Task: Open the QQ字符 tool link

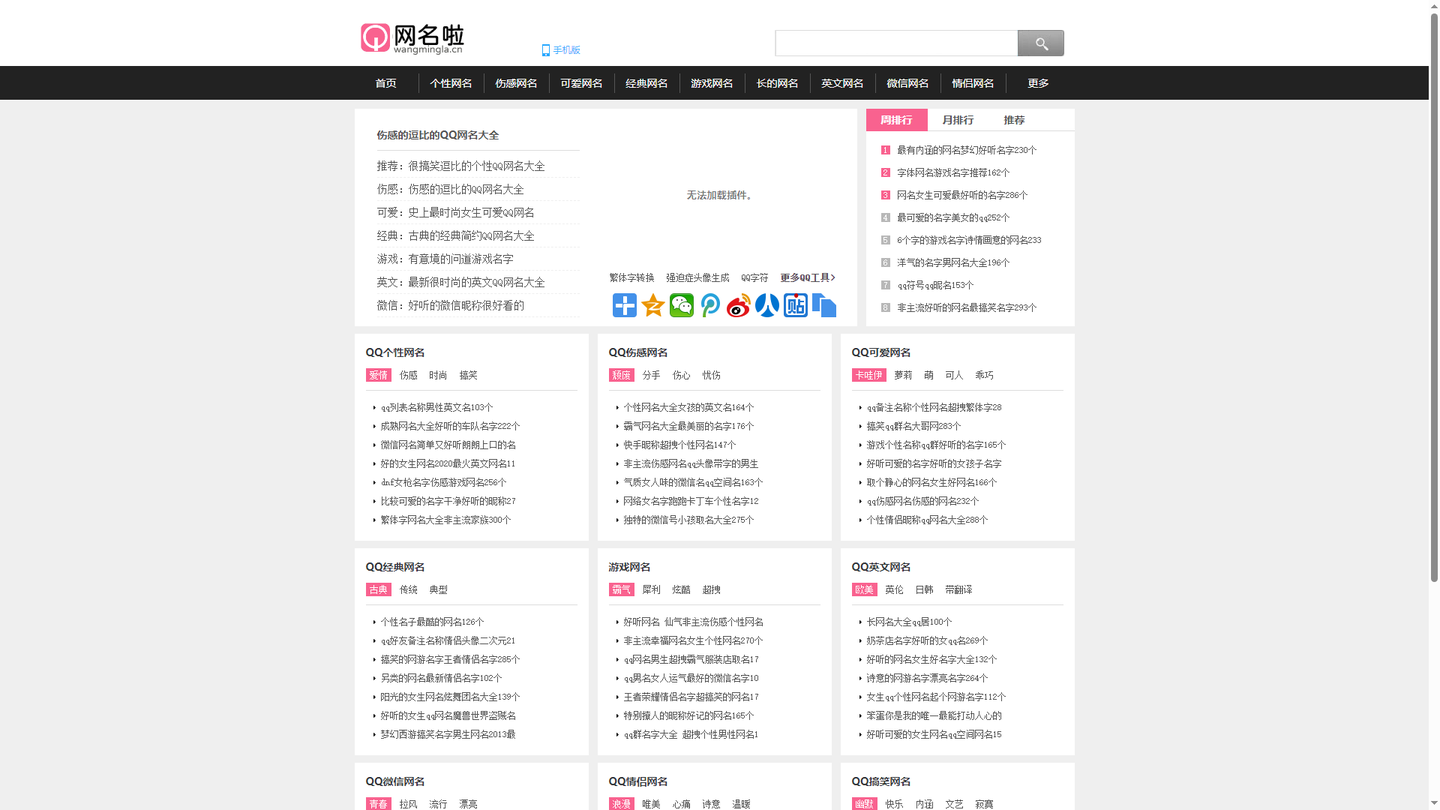Action: click(x=755, y=278)
